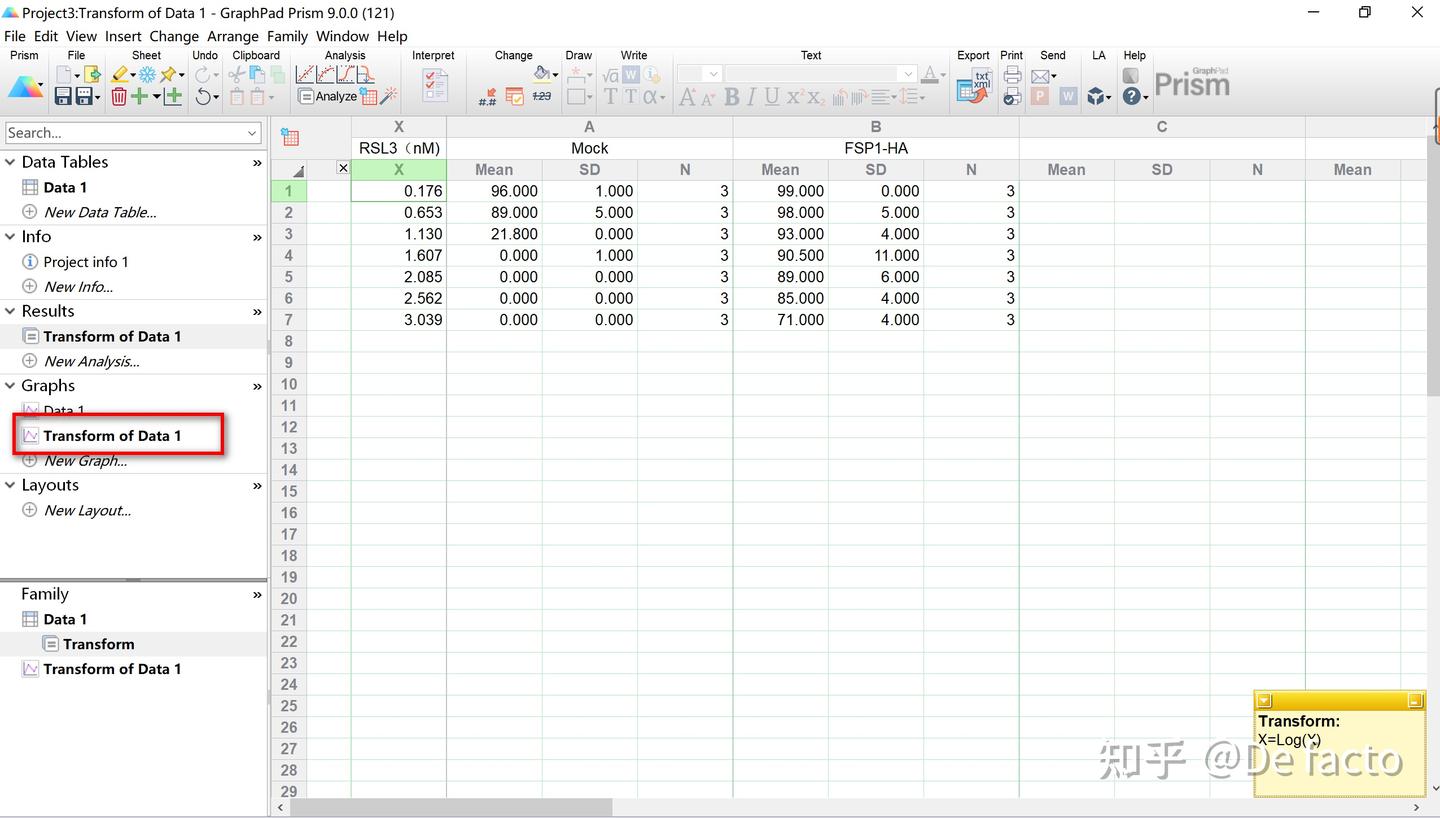Click the magic wand icon beside Analyze
Viewport: 1440px width, 818px height.
[x=388, y=96]
